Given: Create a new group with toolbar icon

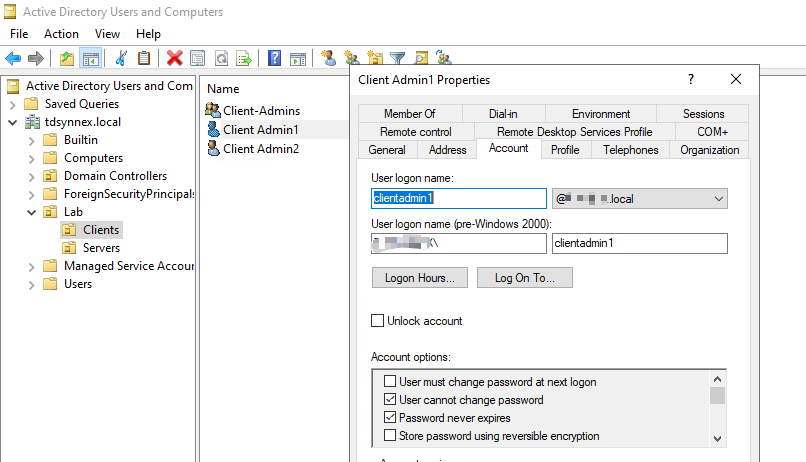Looking at the screenshot, I should click(352, 58).
